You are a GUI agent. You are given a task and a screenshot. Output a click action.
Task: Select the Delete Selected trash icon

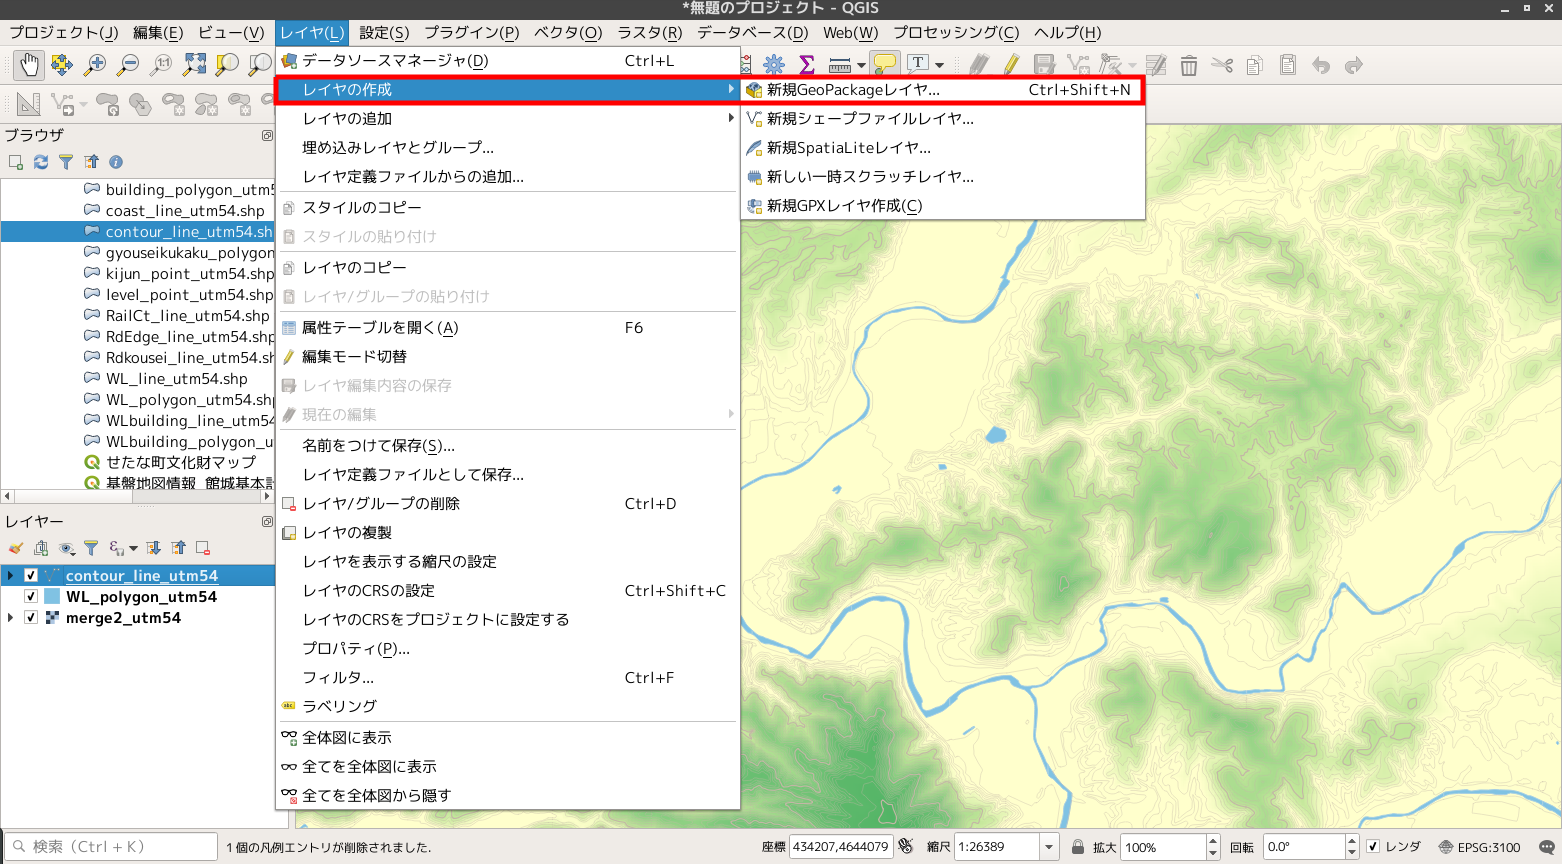pos(1190,64)
